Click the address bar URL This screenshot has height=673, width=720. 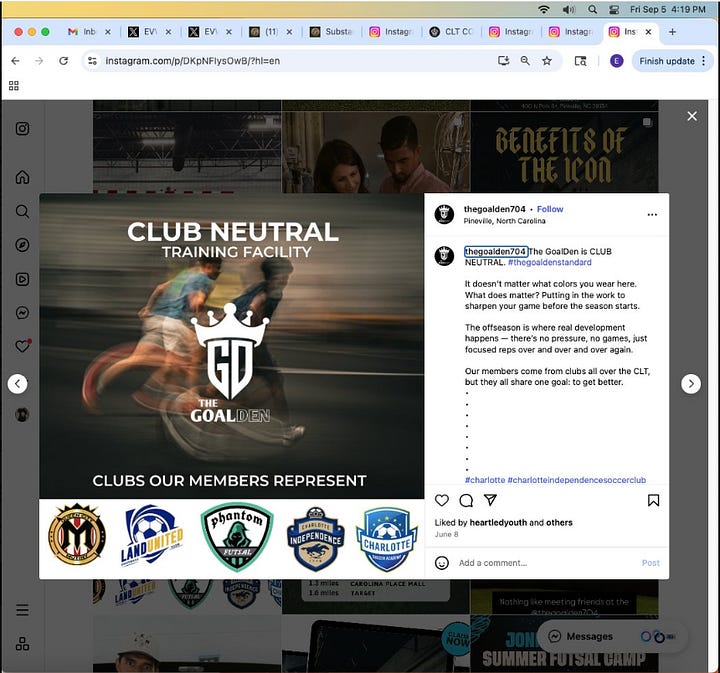click(x=193, y=61)
